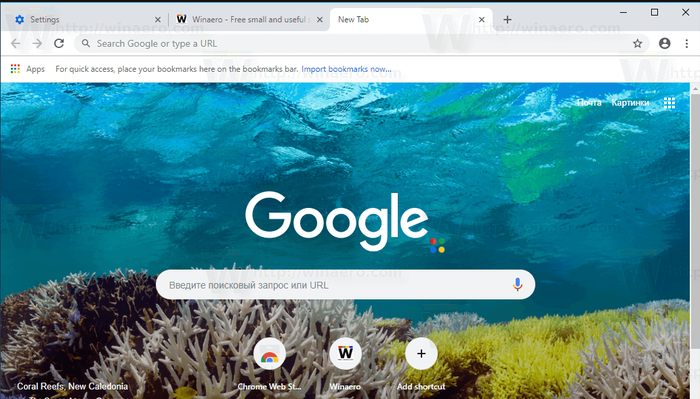Click Import bookmarks now link
700x399 pixels.
point(346,69)
